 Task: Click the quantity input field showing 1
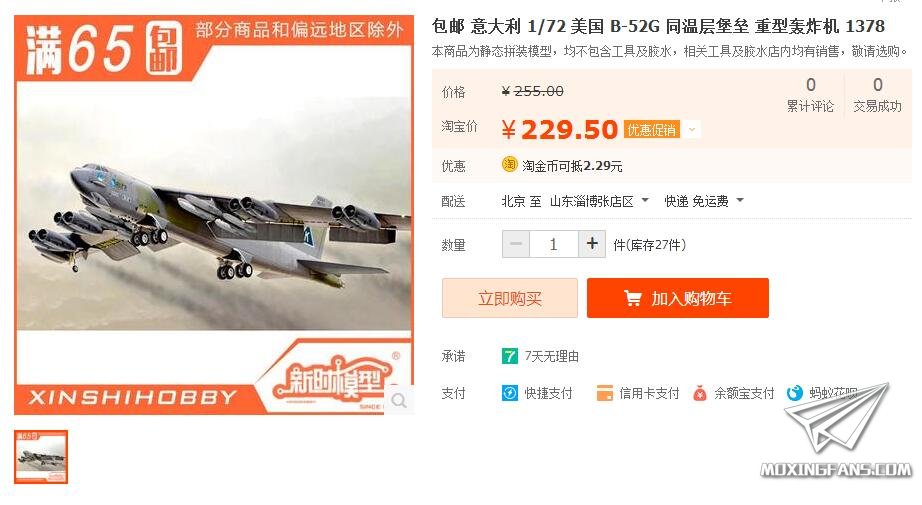click(x=554, y=244)
